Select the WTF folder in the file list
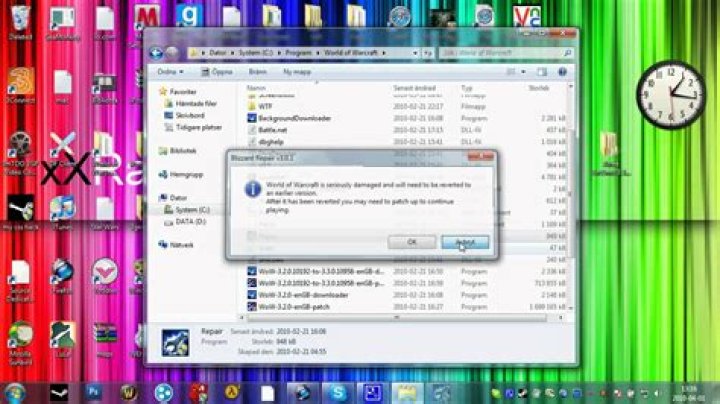 click(x=264, y=105)
